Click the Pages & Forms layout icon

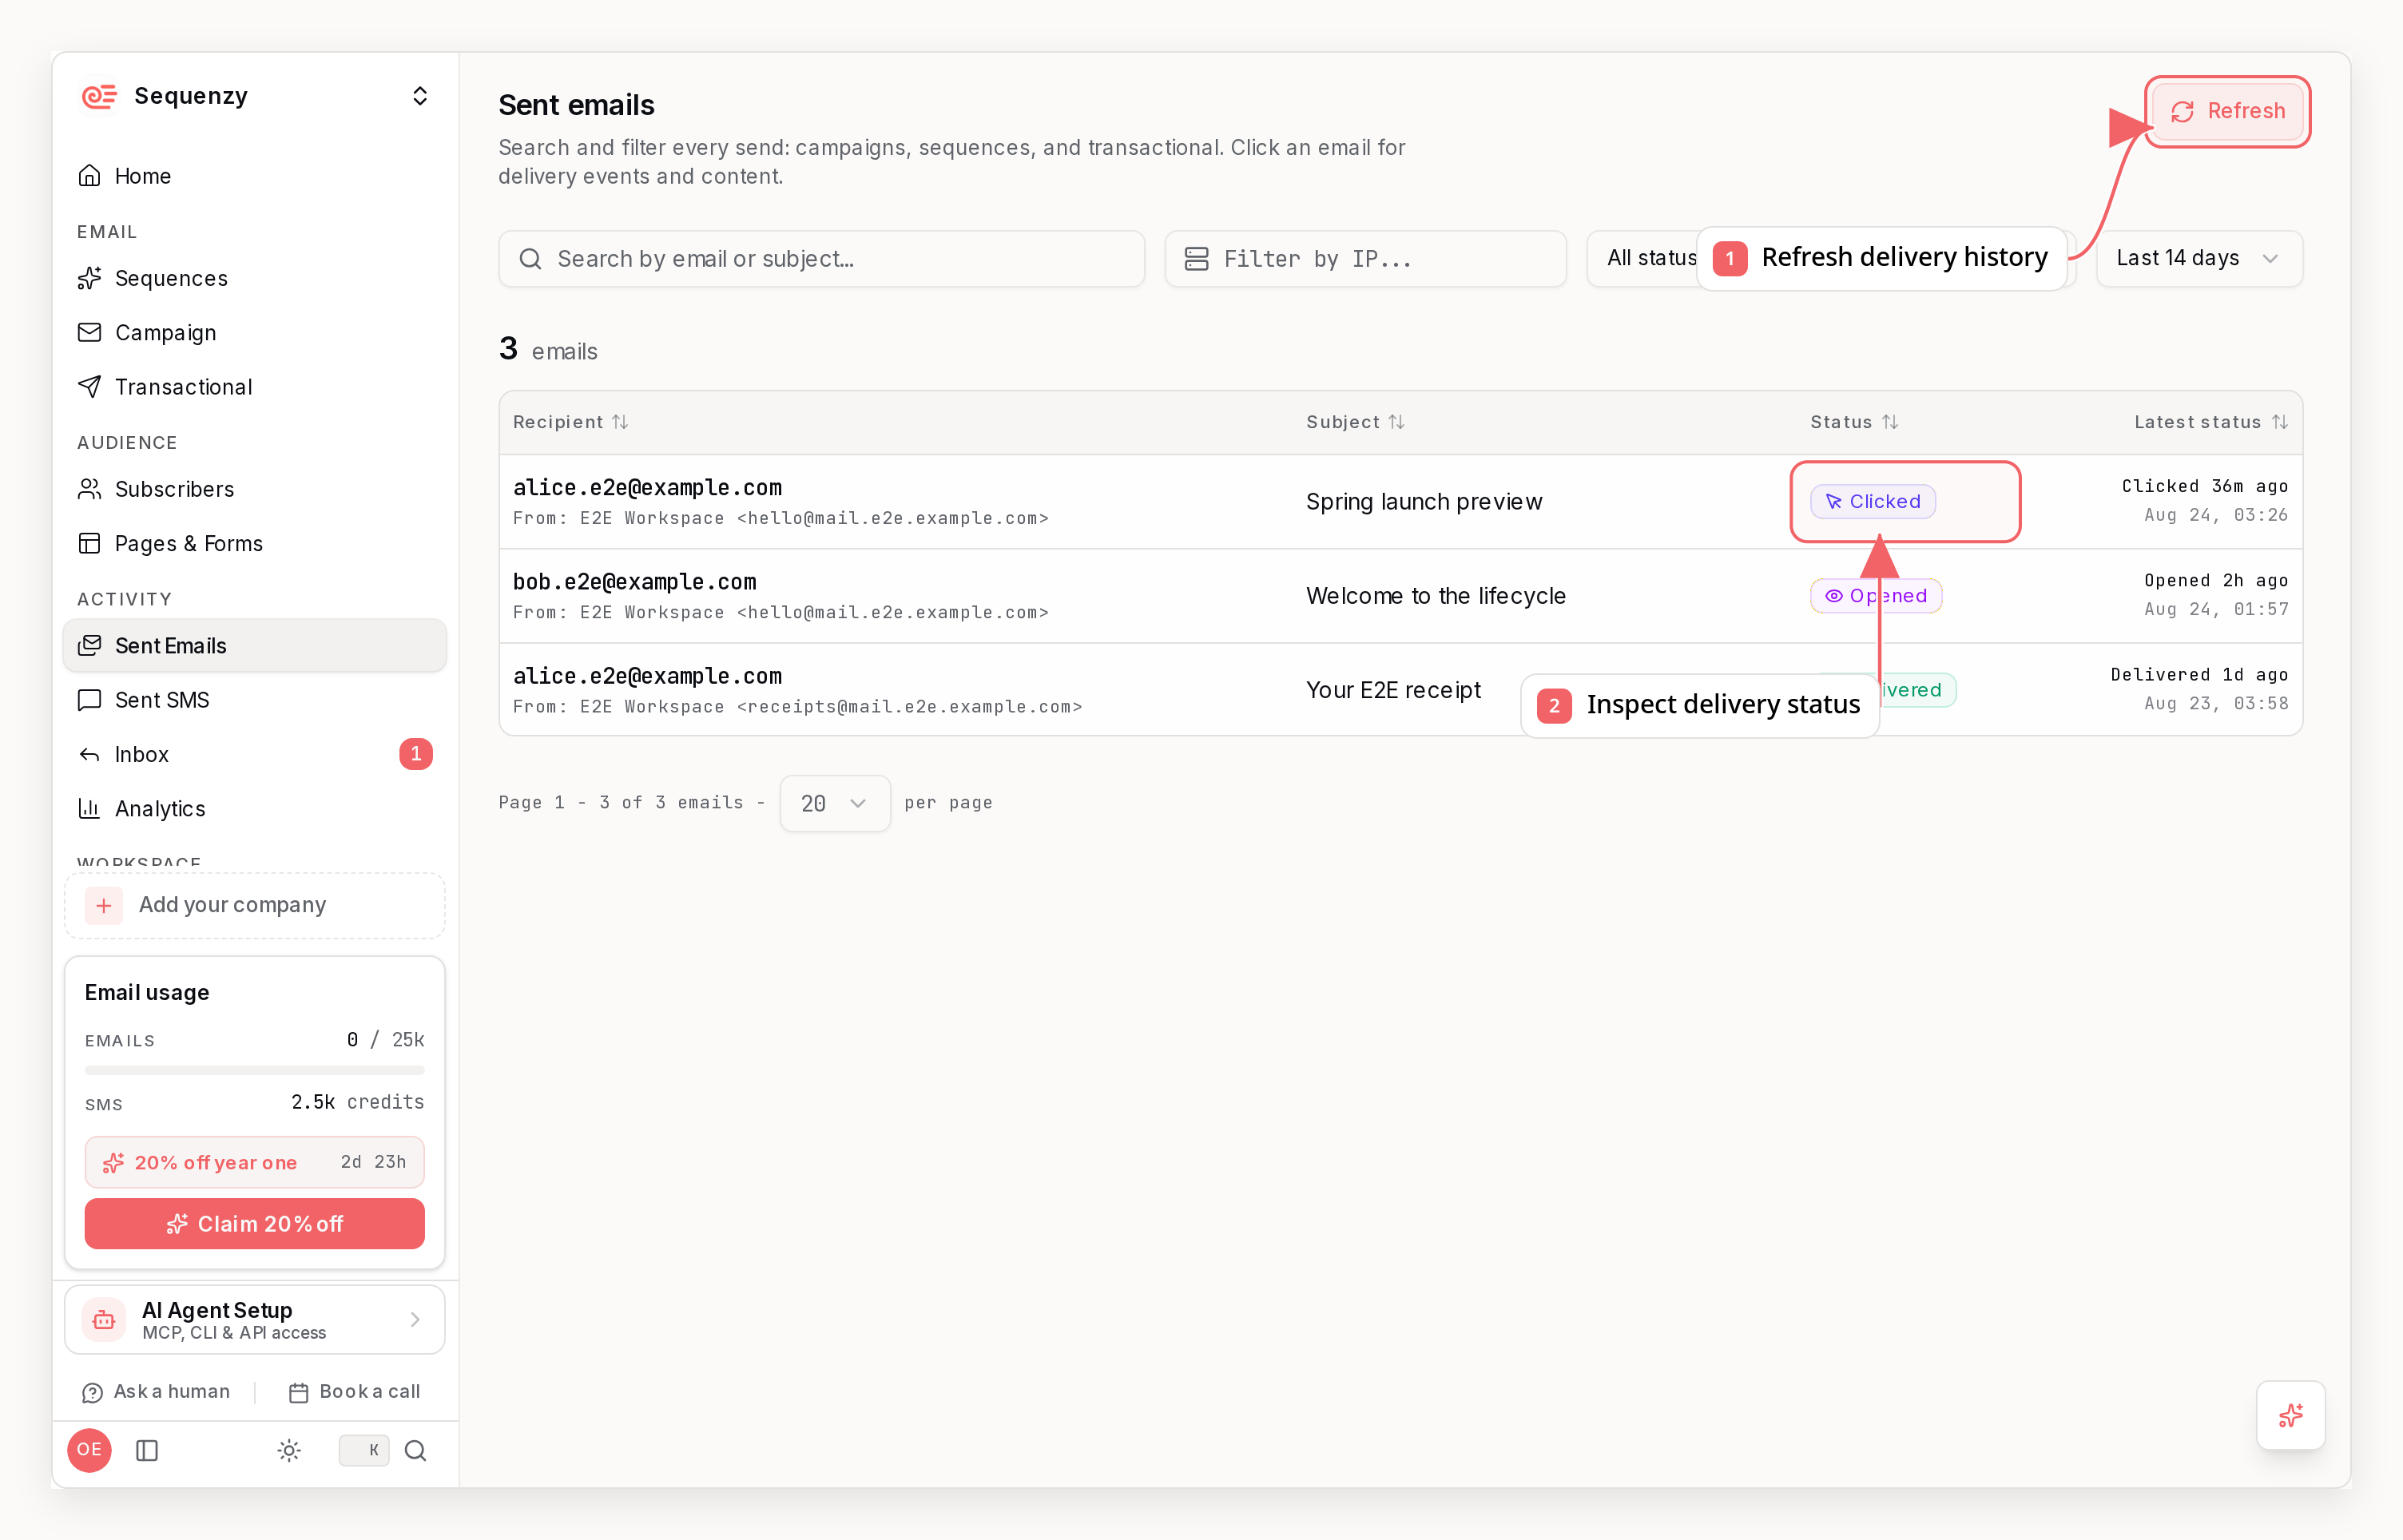[89, 543]
